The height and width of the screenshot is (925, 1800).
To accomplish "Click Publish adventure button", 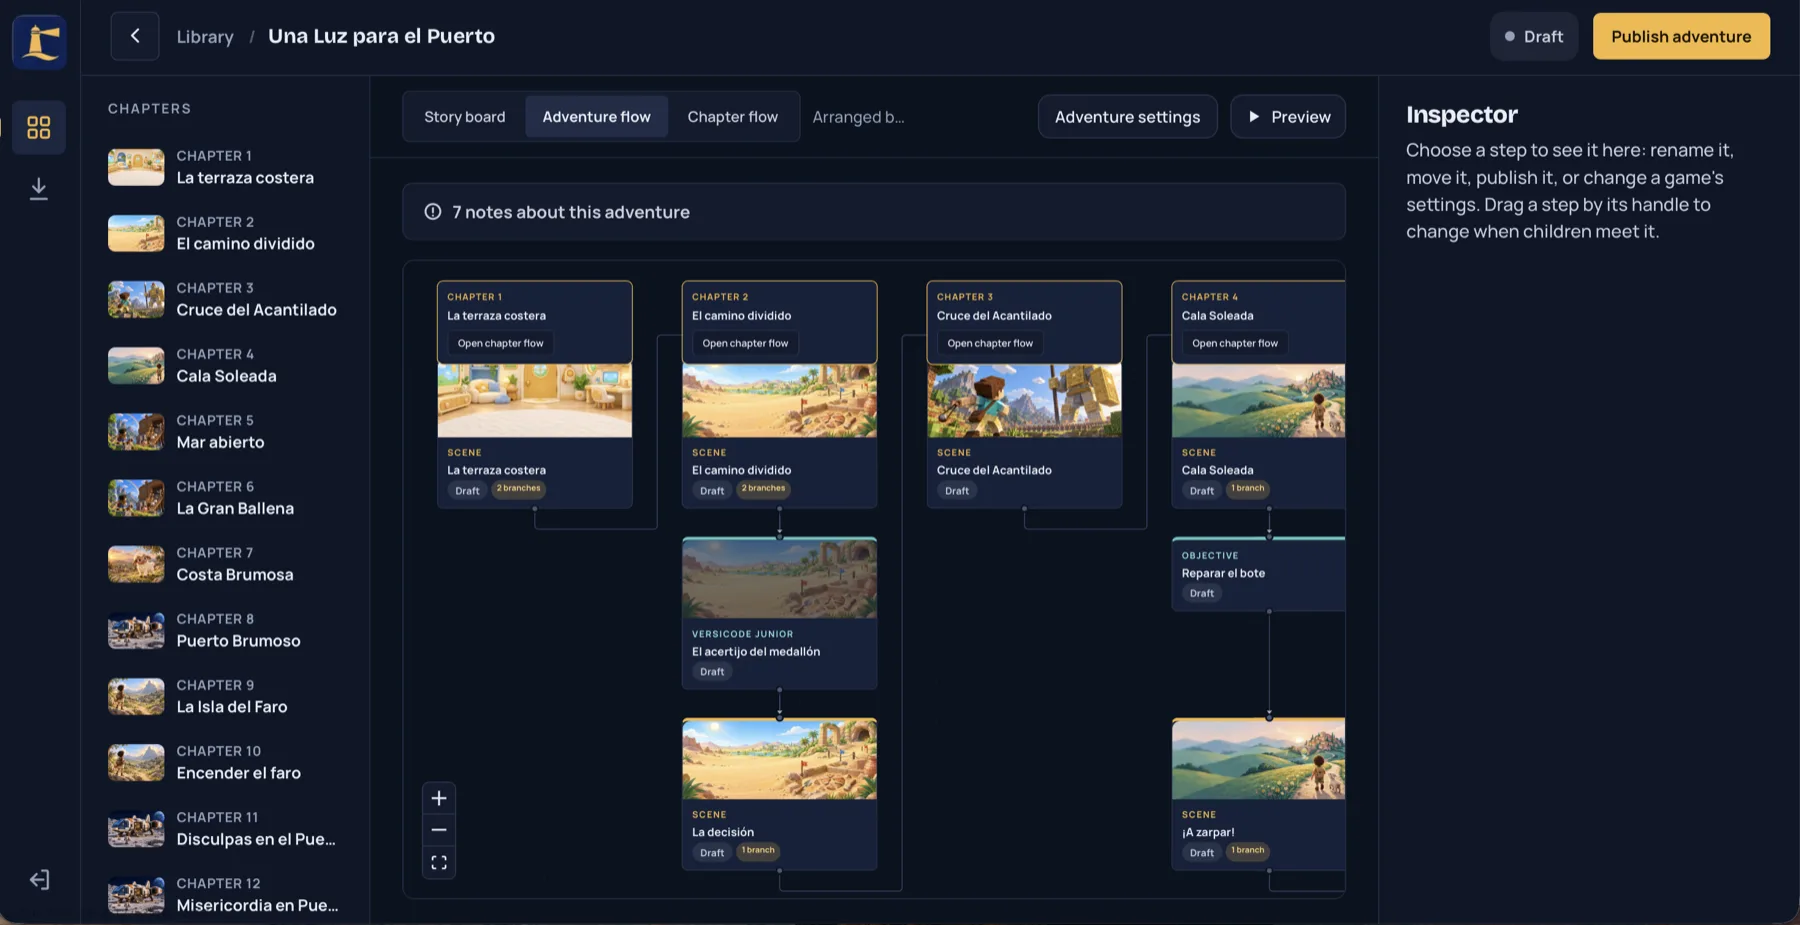I will (x=1681, y=36).
